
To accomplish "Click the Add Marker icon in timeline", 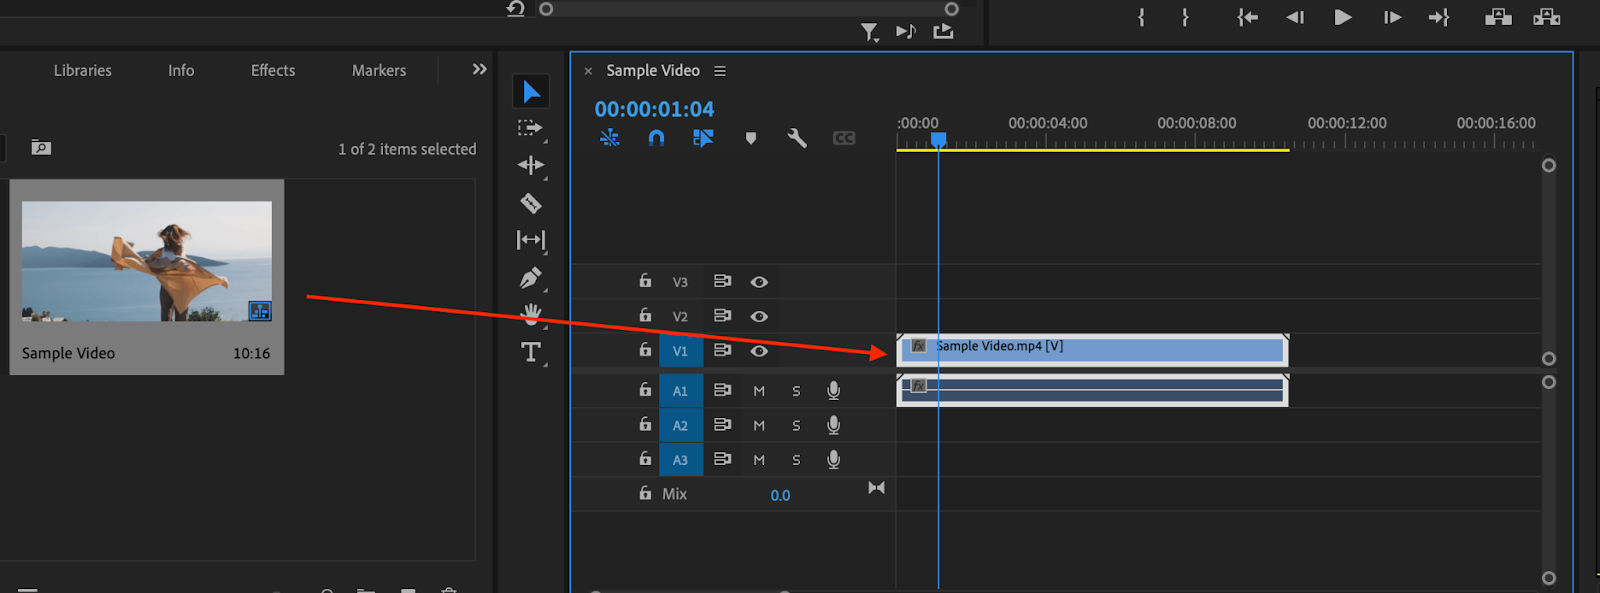I will coord(751,138).
